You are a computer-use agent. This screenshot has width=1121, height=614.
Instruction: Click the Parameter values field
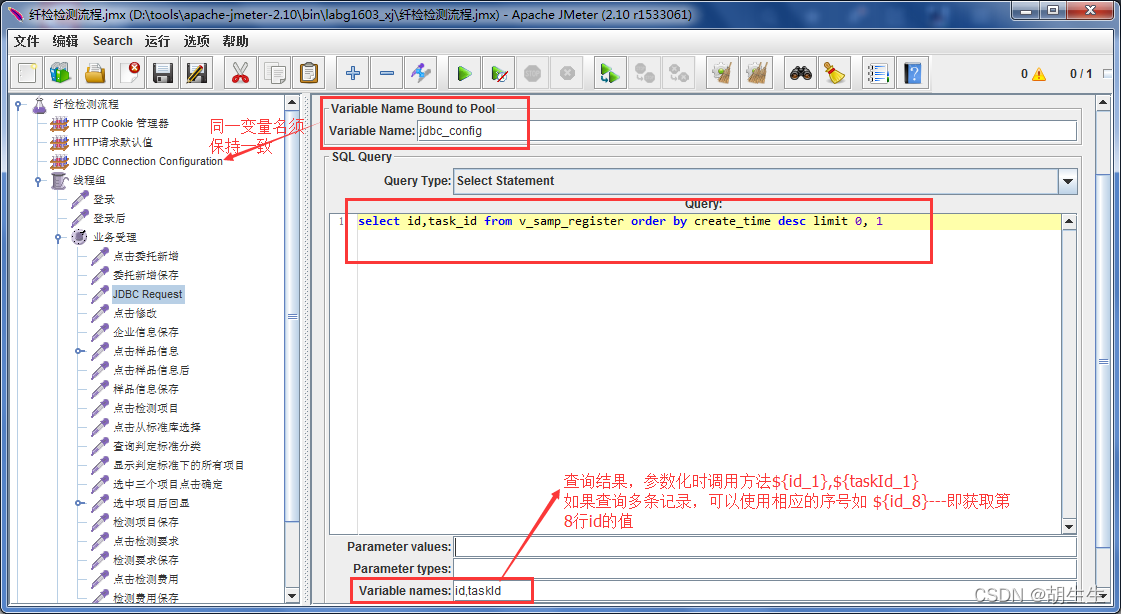pos(765,547)
